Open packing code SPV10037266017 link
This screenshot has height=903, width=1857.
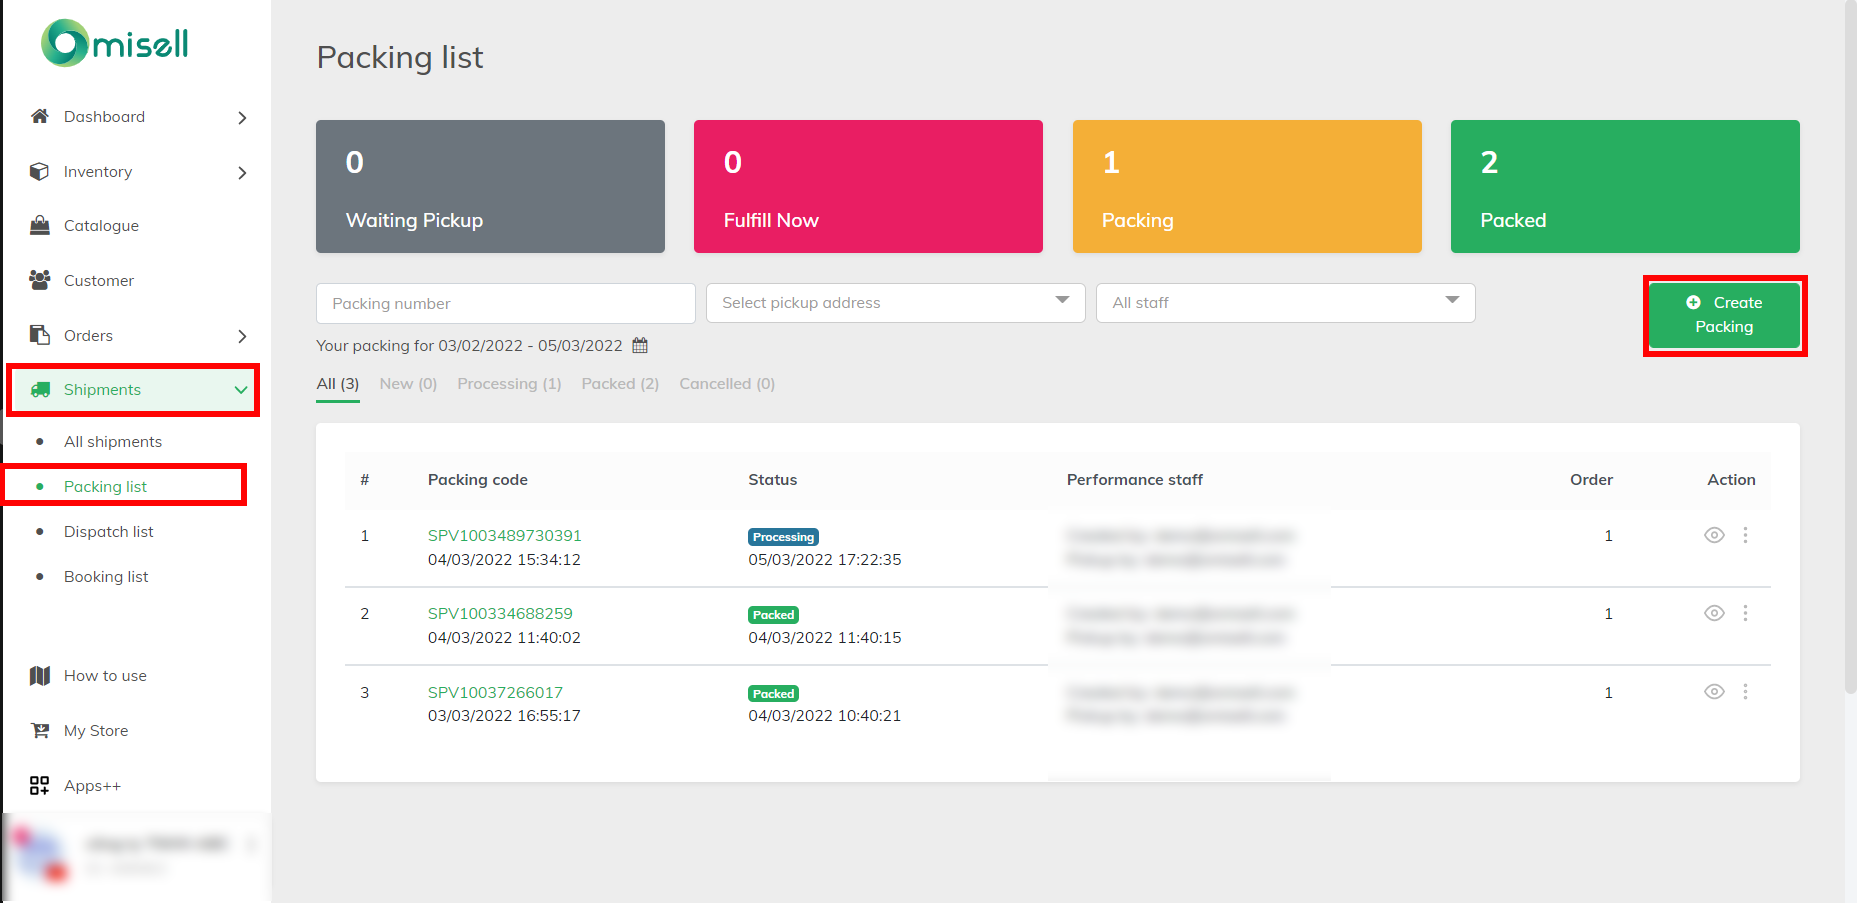coord(495,693)
